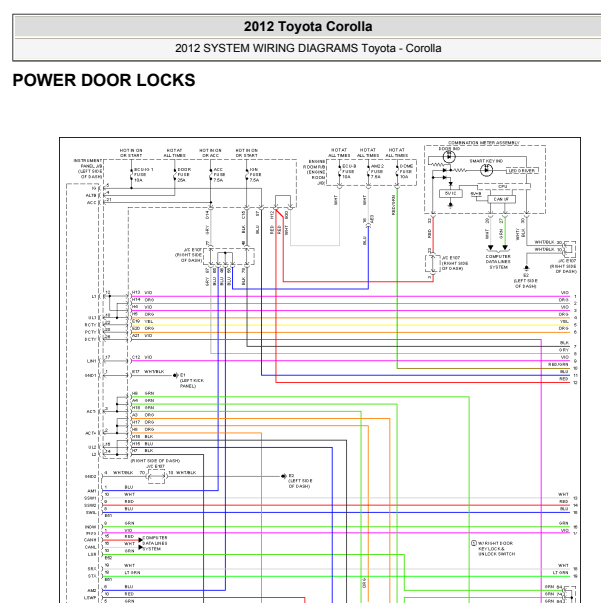
Task: Click the "ACT+" pin label
Action: (x=91, y=433)
